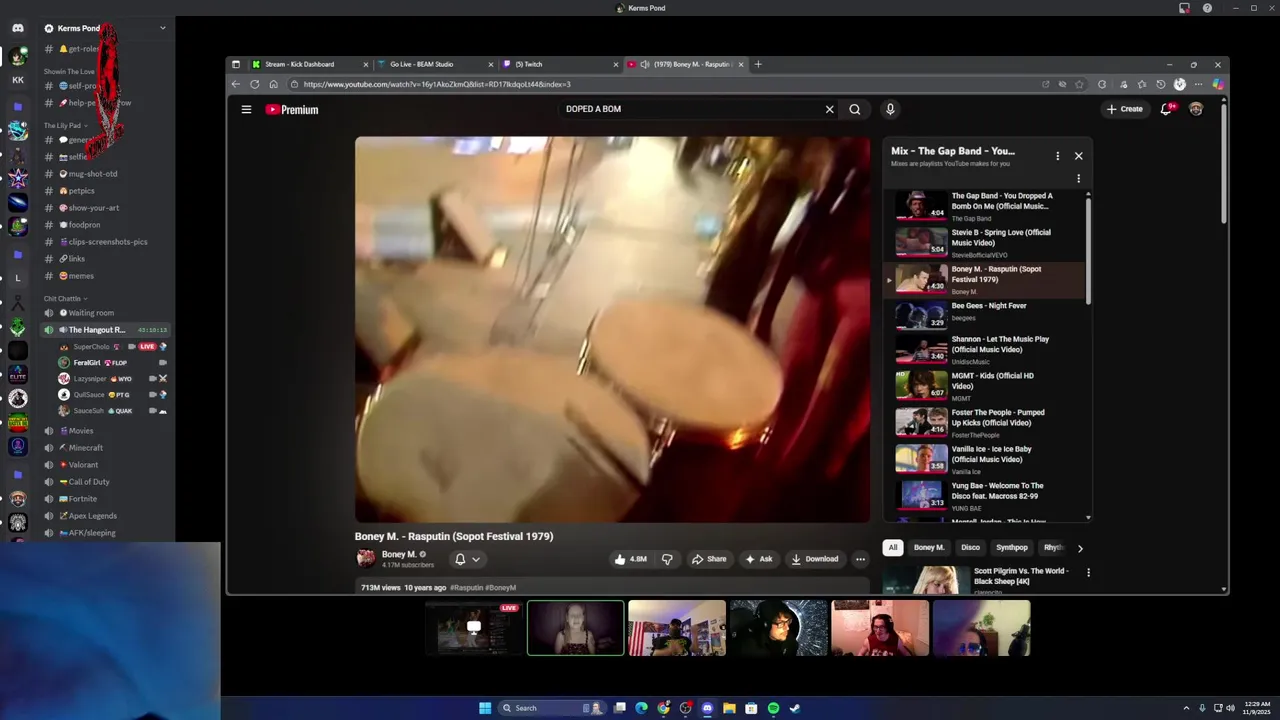Open more actions menu under the video
1280x720 pixels.
(860, 559)
